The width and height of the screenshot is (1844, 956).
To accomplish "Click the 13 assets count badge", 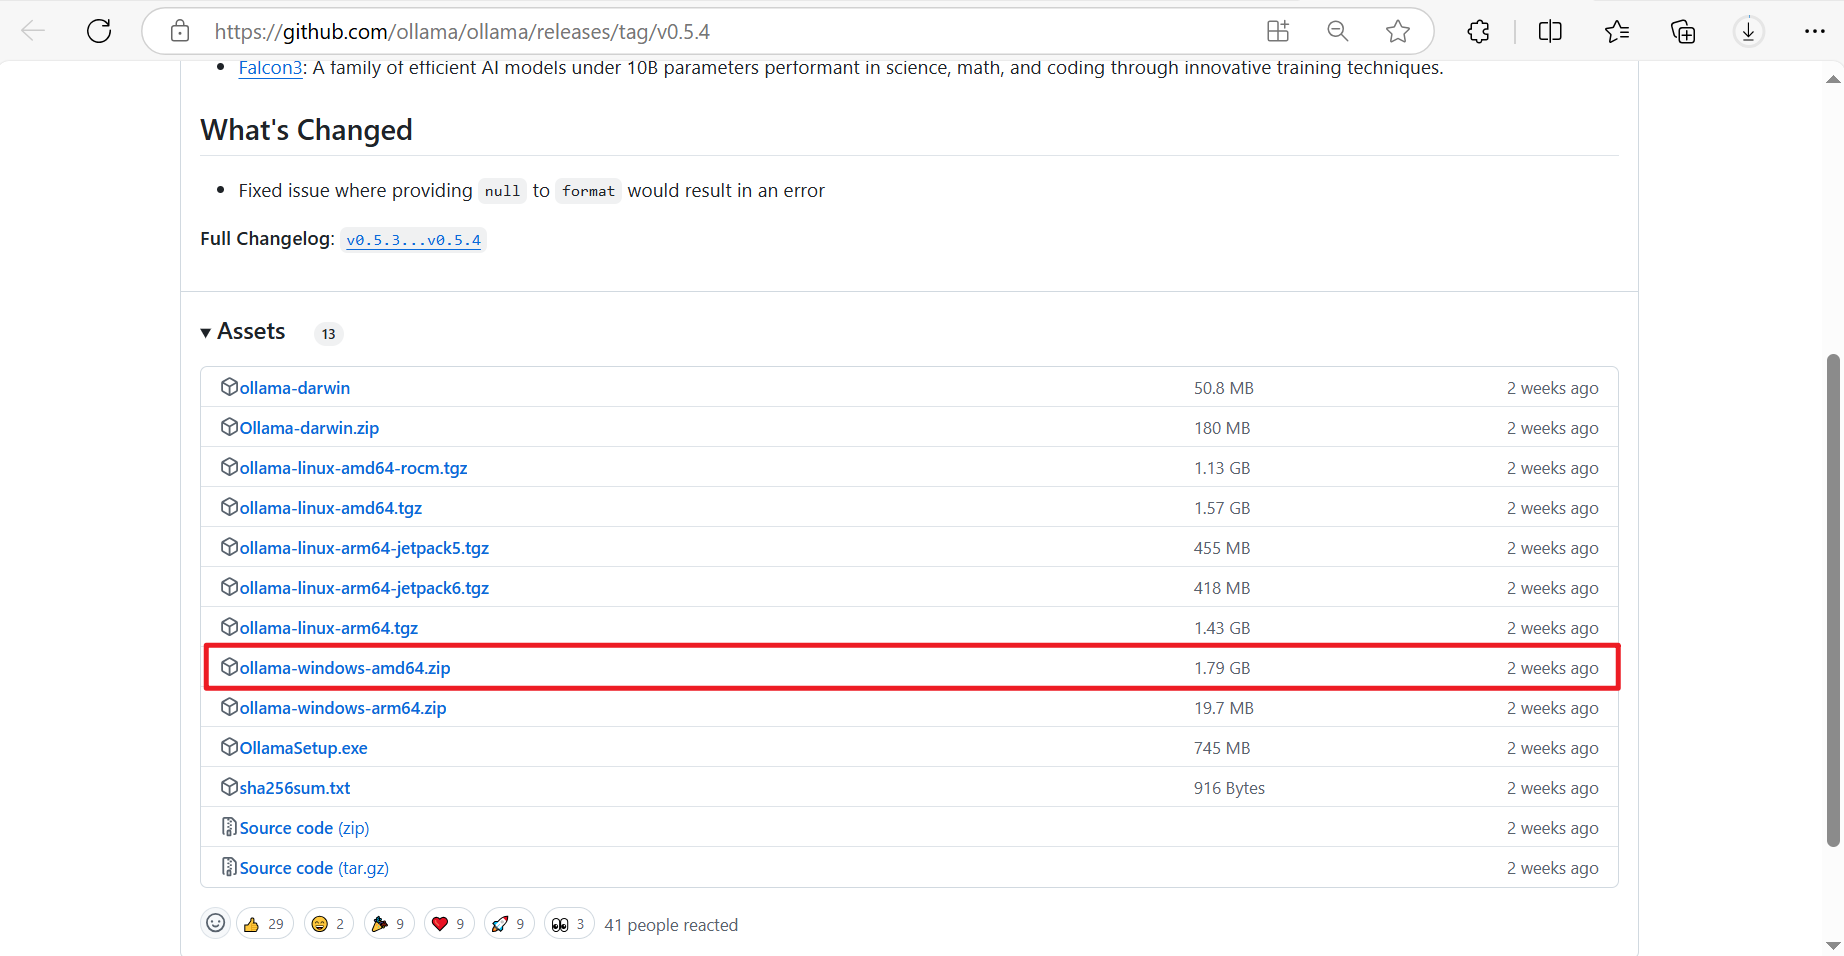I will click(329, 334).
